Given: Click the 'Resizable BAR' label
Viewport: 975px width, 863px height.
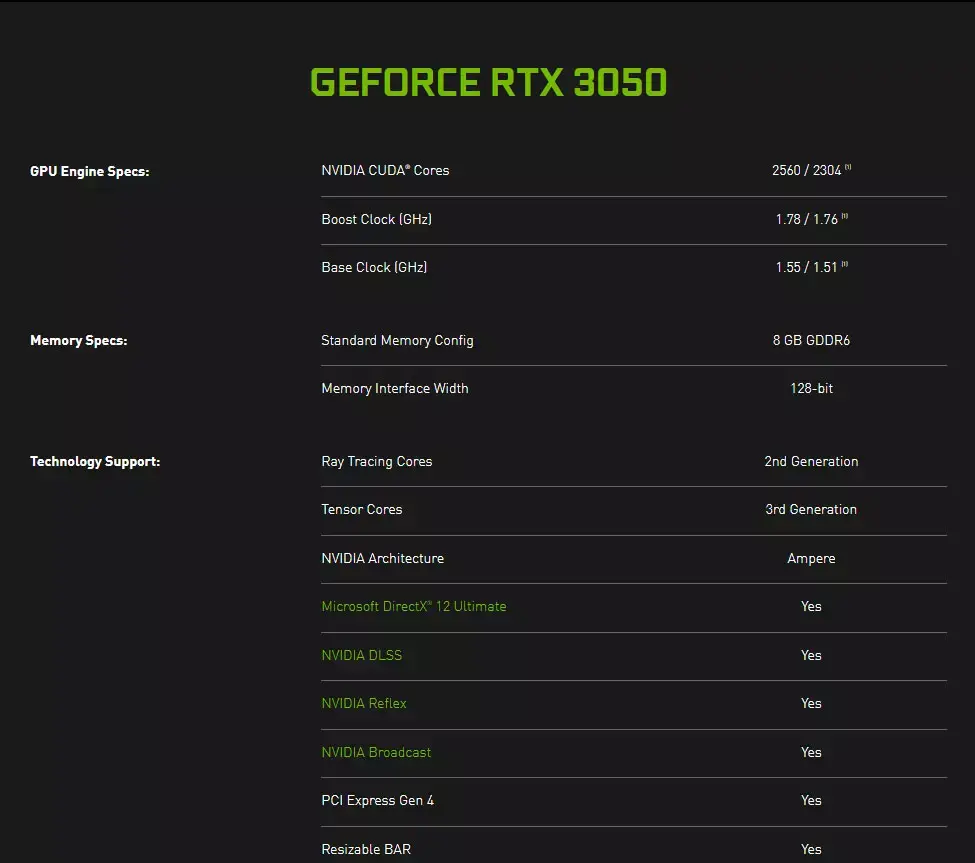Looking at the screenshot, I should click(x=366, y=849).
